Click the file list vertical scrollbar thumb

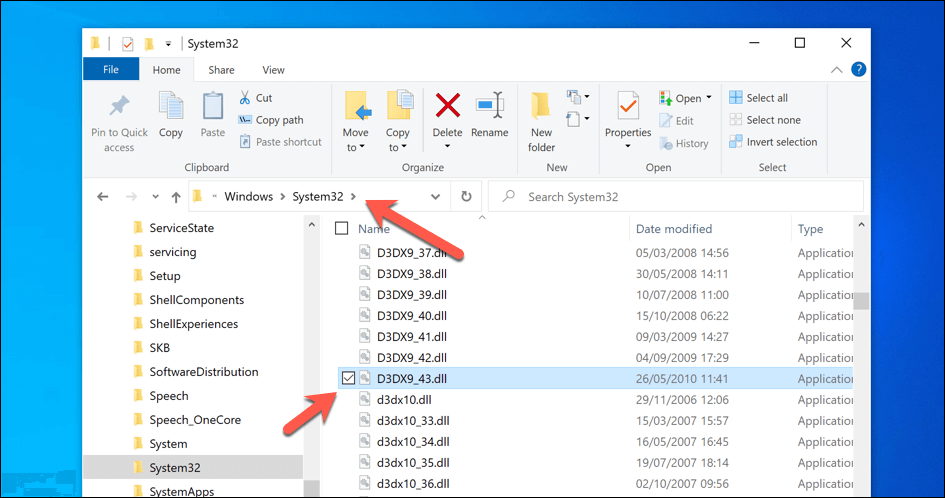pos(861,301)
